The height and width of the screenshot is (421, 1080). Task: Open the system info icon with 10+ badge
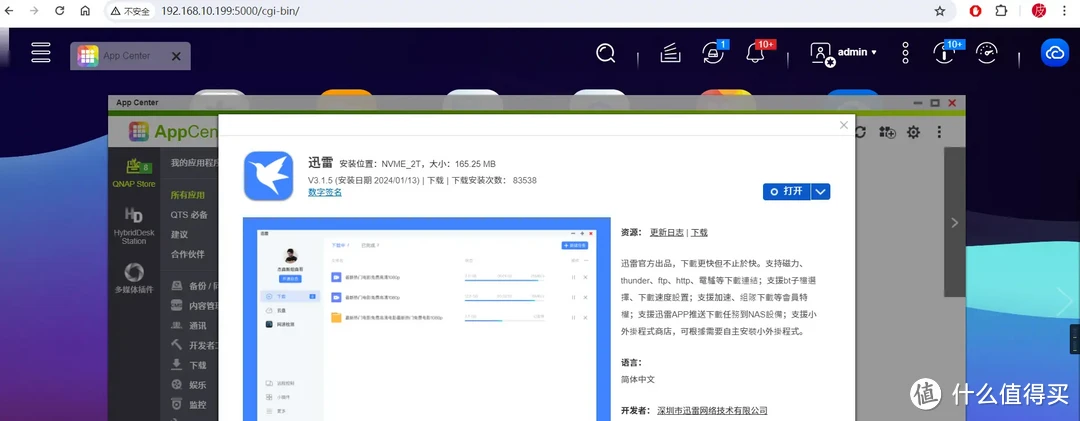coord(945,52)
